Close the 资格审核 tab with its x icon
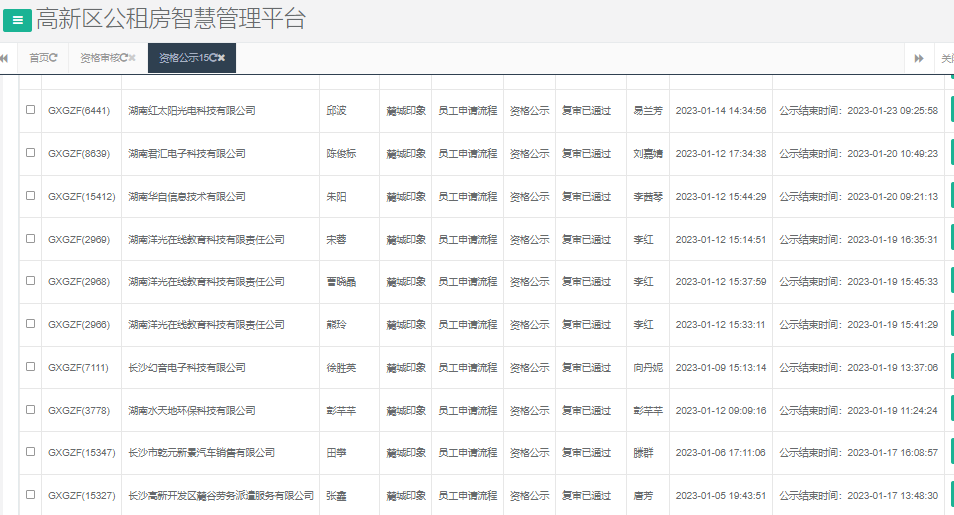 132,58
